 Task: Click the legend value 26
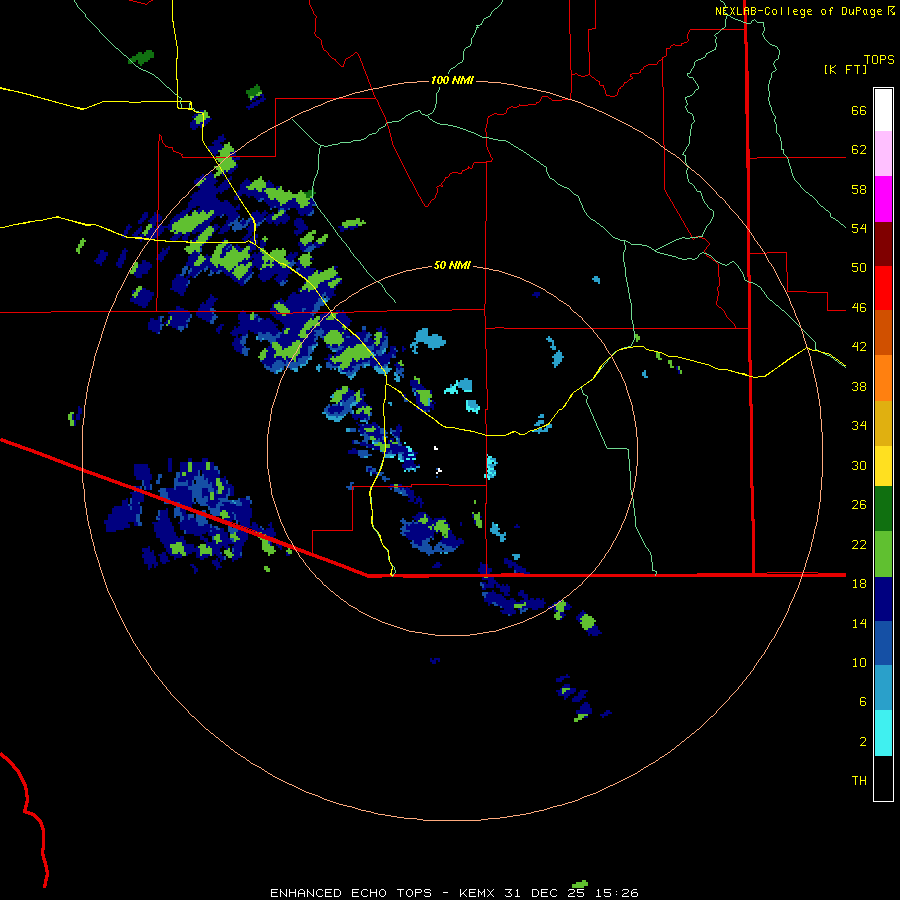coord(859,505)
